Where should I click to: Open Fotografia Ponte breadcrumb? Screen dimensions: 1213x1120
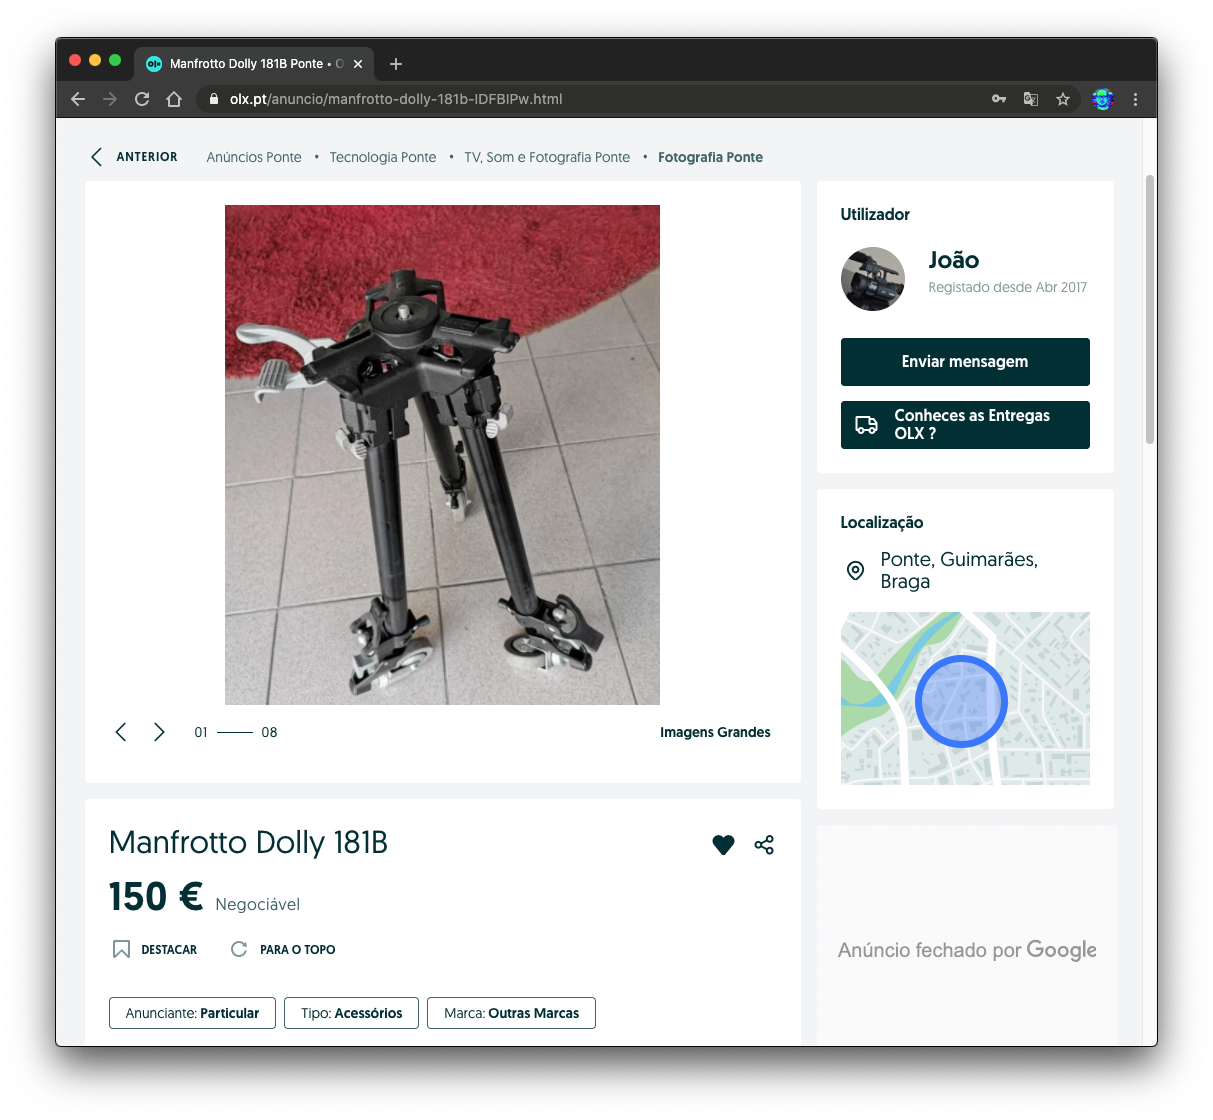click(x=710, y=157)
